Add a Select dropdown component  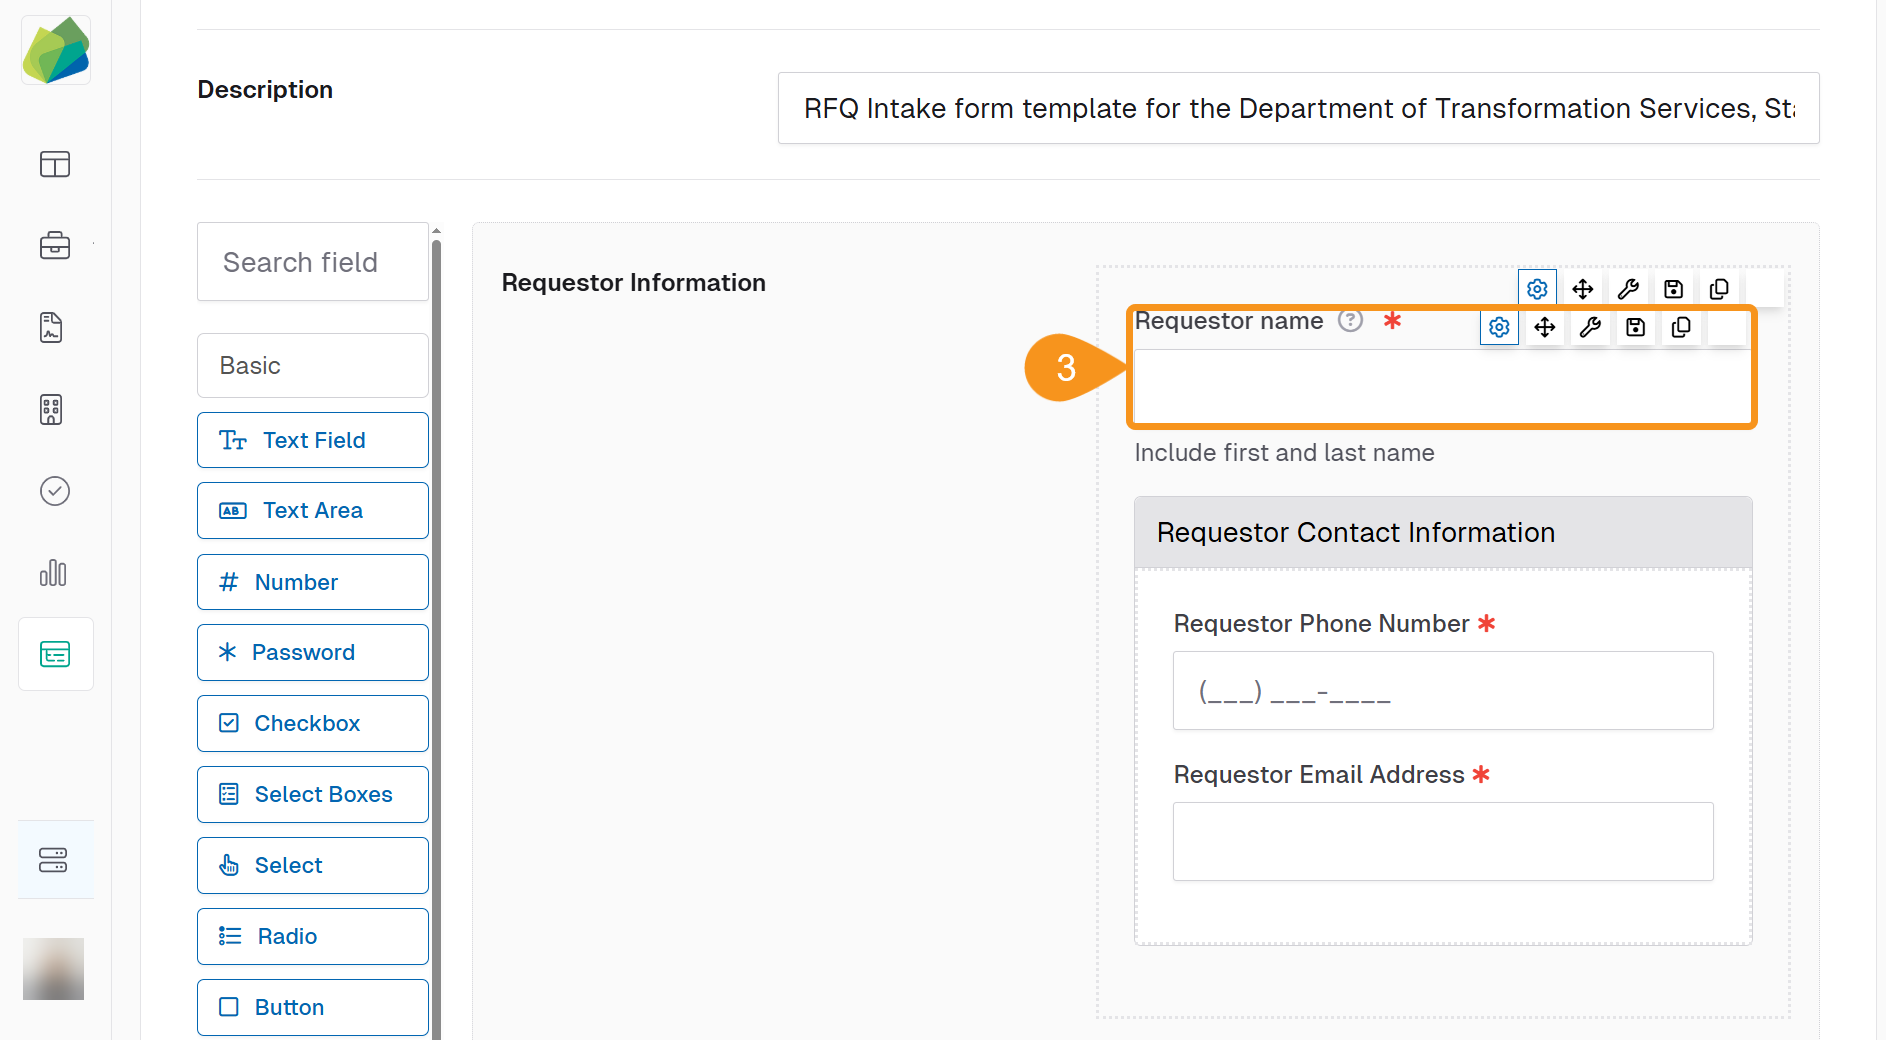[313, 865]
